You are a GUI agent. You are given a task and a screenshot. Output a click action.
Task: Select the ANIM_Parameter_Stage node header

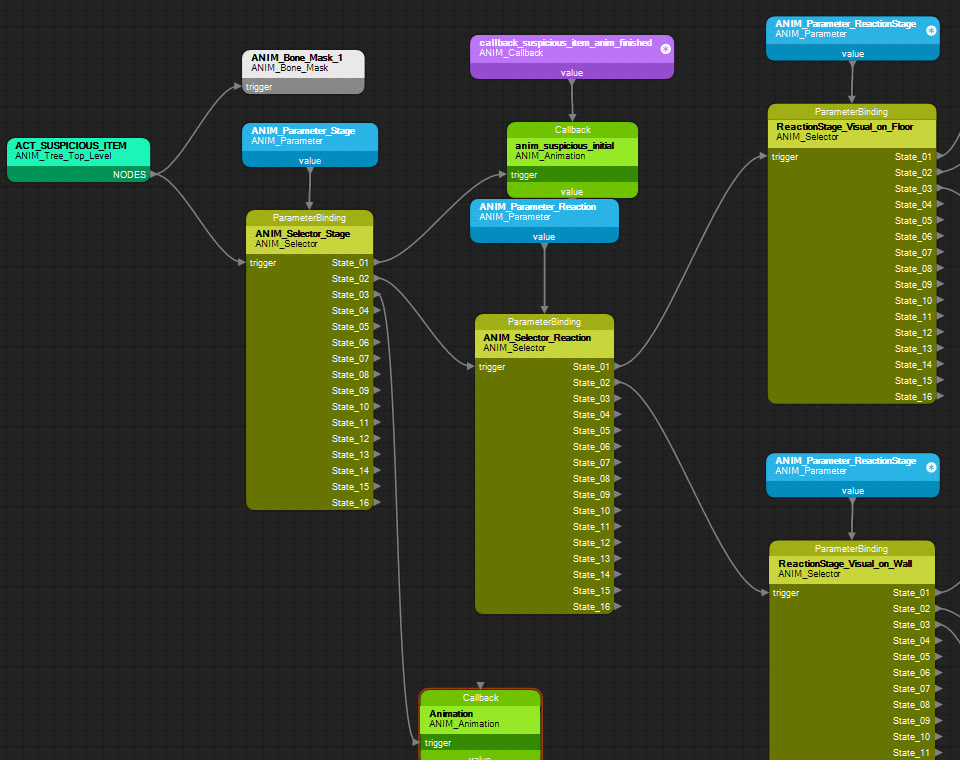pos(310,136)
